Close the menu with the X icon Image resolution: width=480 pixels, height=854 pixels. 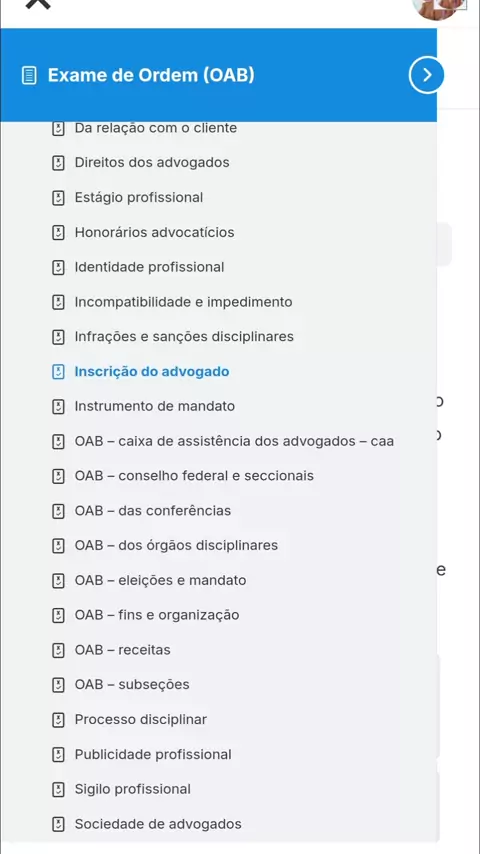click(38, 3)
